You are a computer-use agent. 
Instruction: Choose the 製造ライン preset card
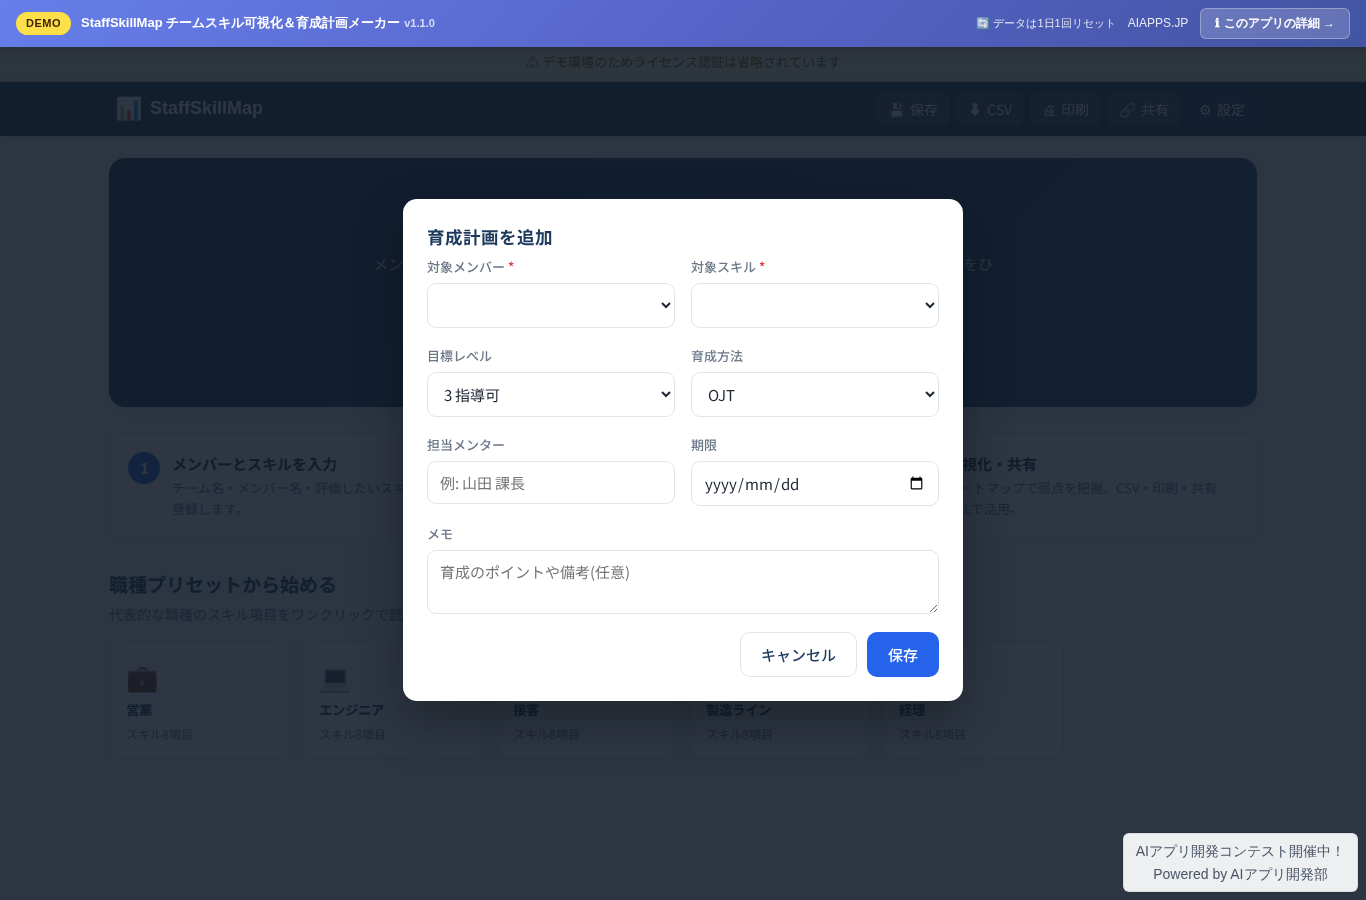tap(780, 699)
